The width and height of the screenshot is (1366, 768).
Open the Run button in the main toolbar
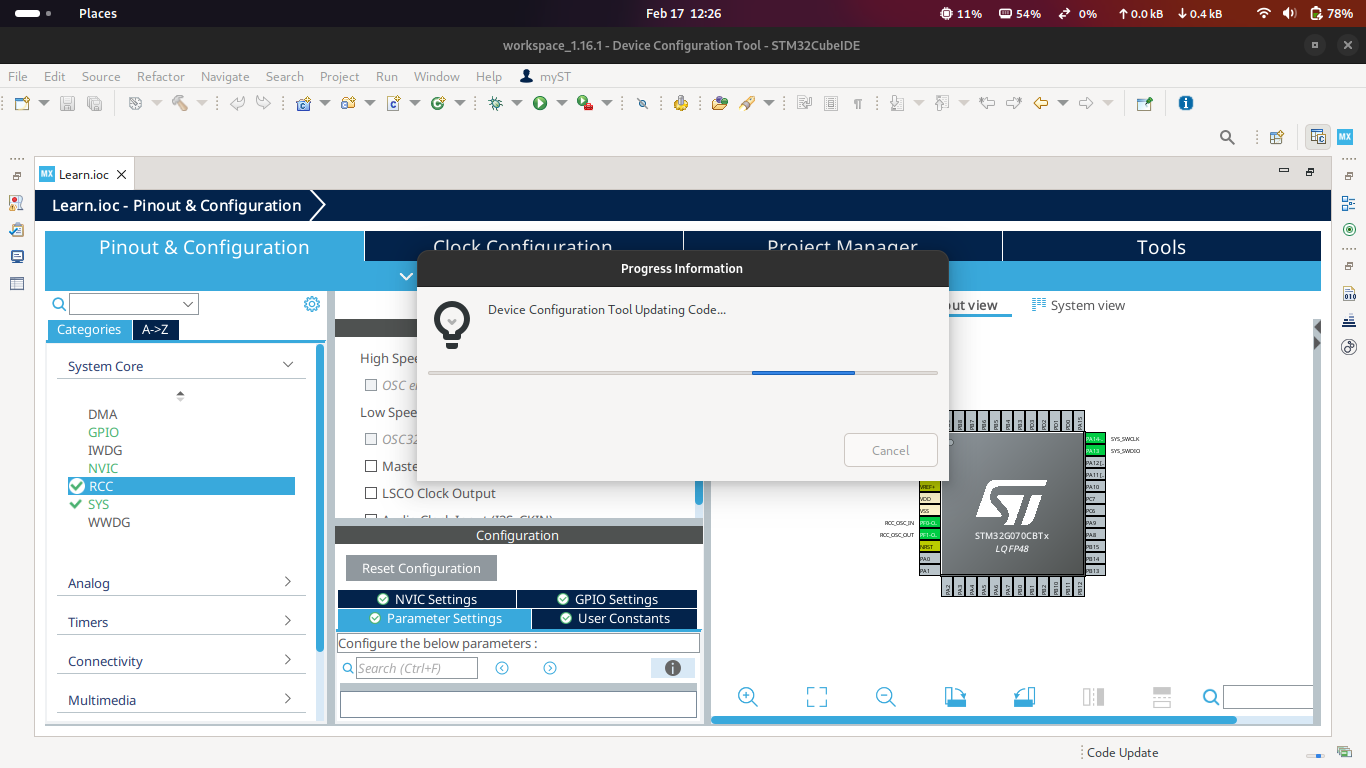(x=541, y=103)
